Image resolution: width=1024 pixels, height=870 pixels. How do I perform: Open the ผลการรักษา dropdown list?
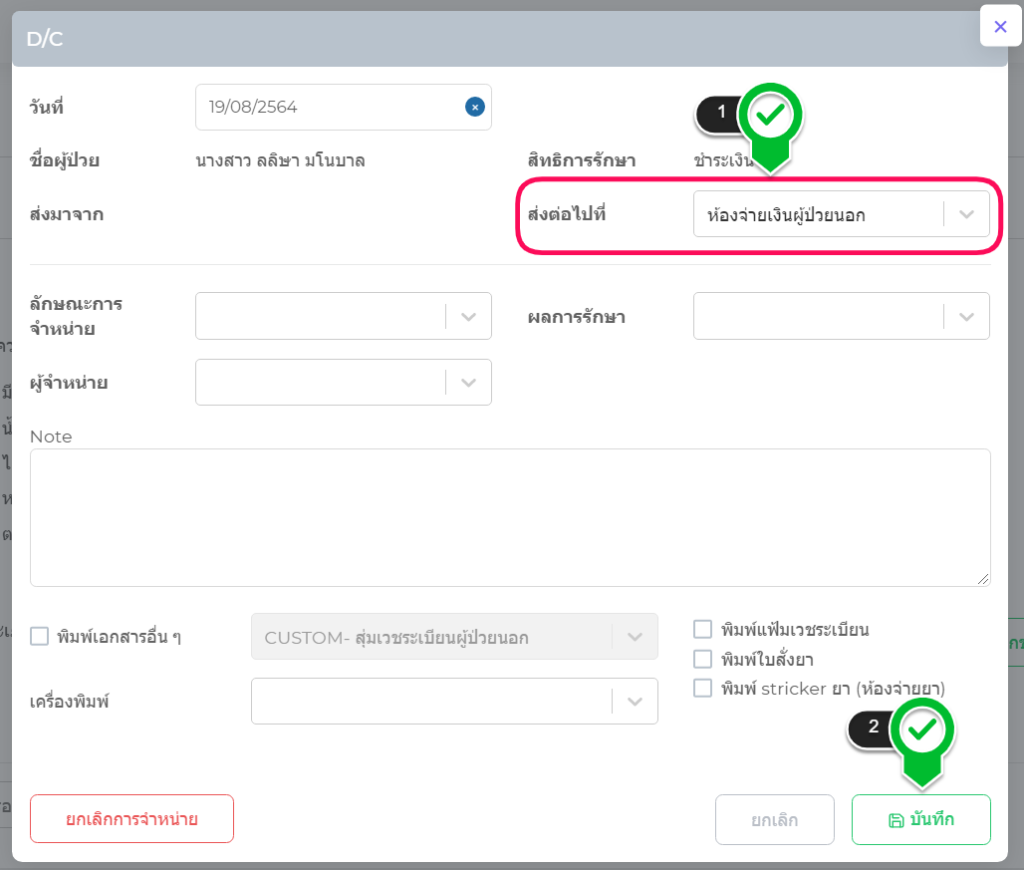(966, 316)
